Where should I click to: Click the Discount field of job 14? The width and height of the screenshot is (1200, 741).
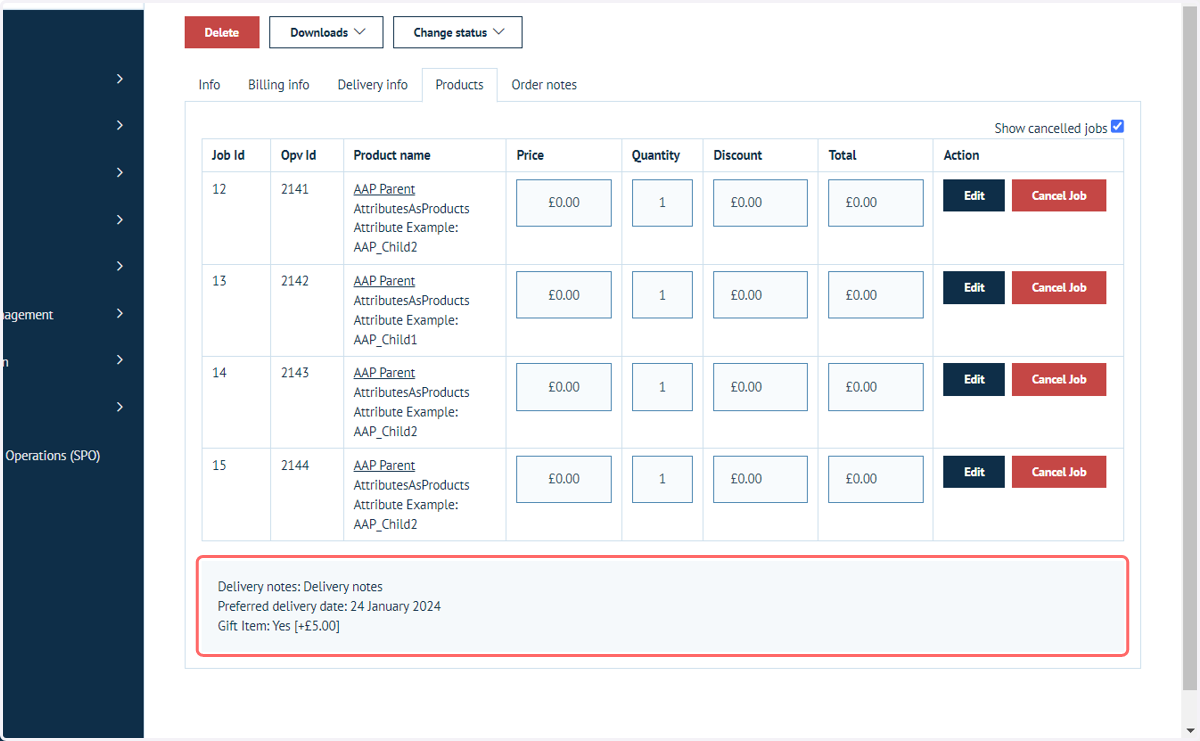760,387
